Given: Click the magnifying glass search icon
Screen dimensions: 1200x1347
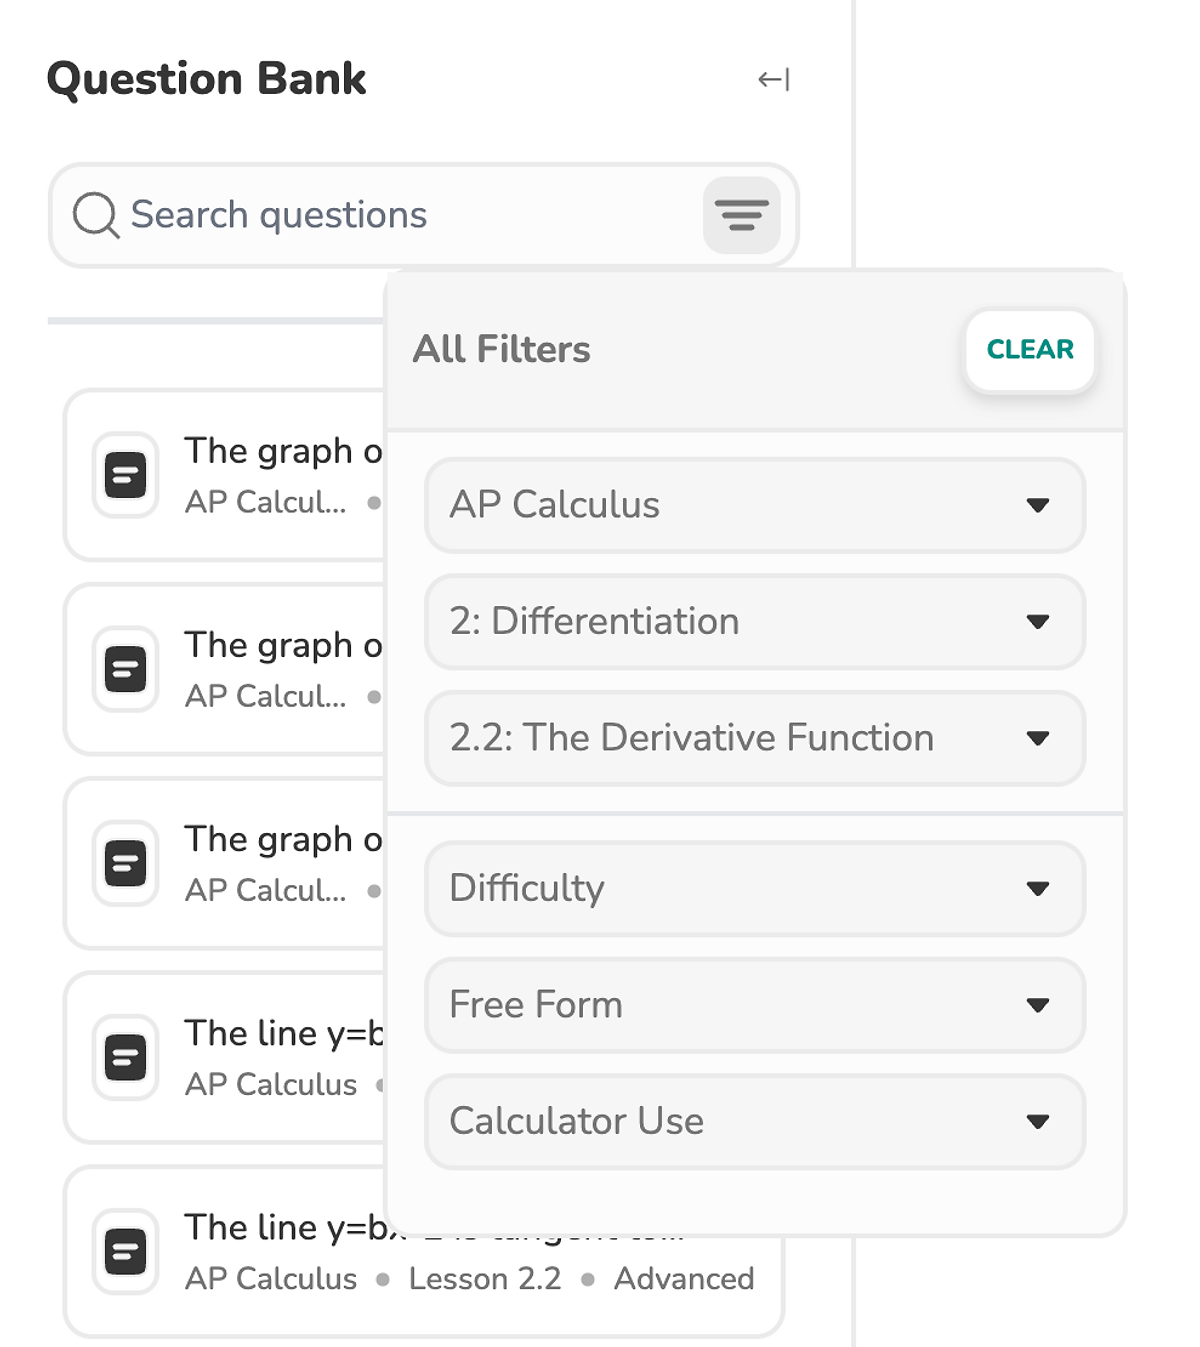Looking at the screenshot, I should point(96,215).
